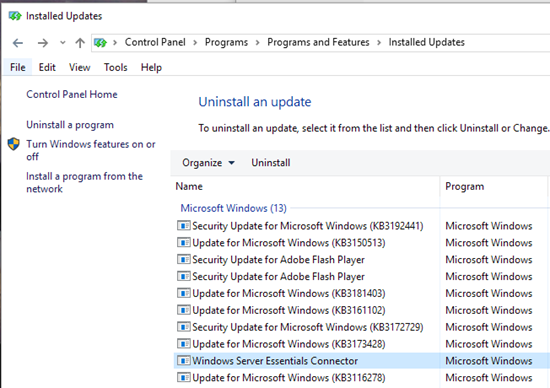This screenshot has height=388, width=550.
Task: Open the View menu
Action: (79, 67)
